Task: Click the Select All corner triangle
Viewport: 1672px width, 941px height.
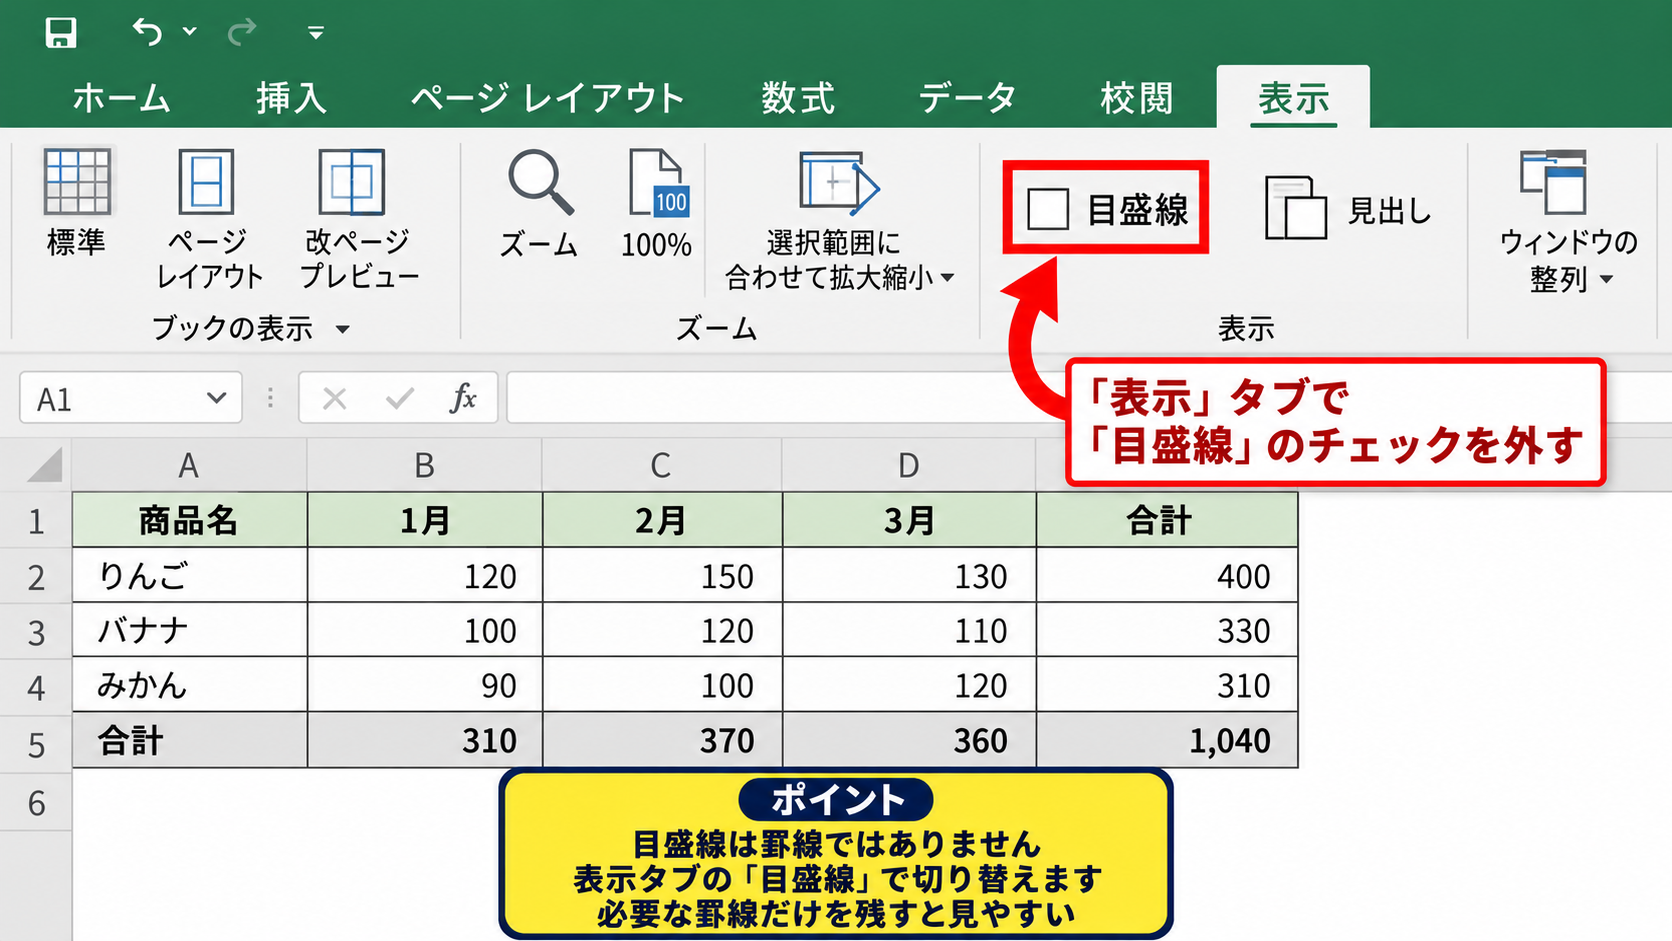Action: [x=44, y=465]
